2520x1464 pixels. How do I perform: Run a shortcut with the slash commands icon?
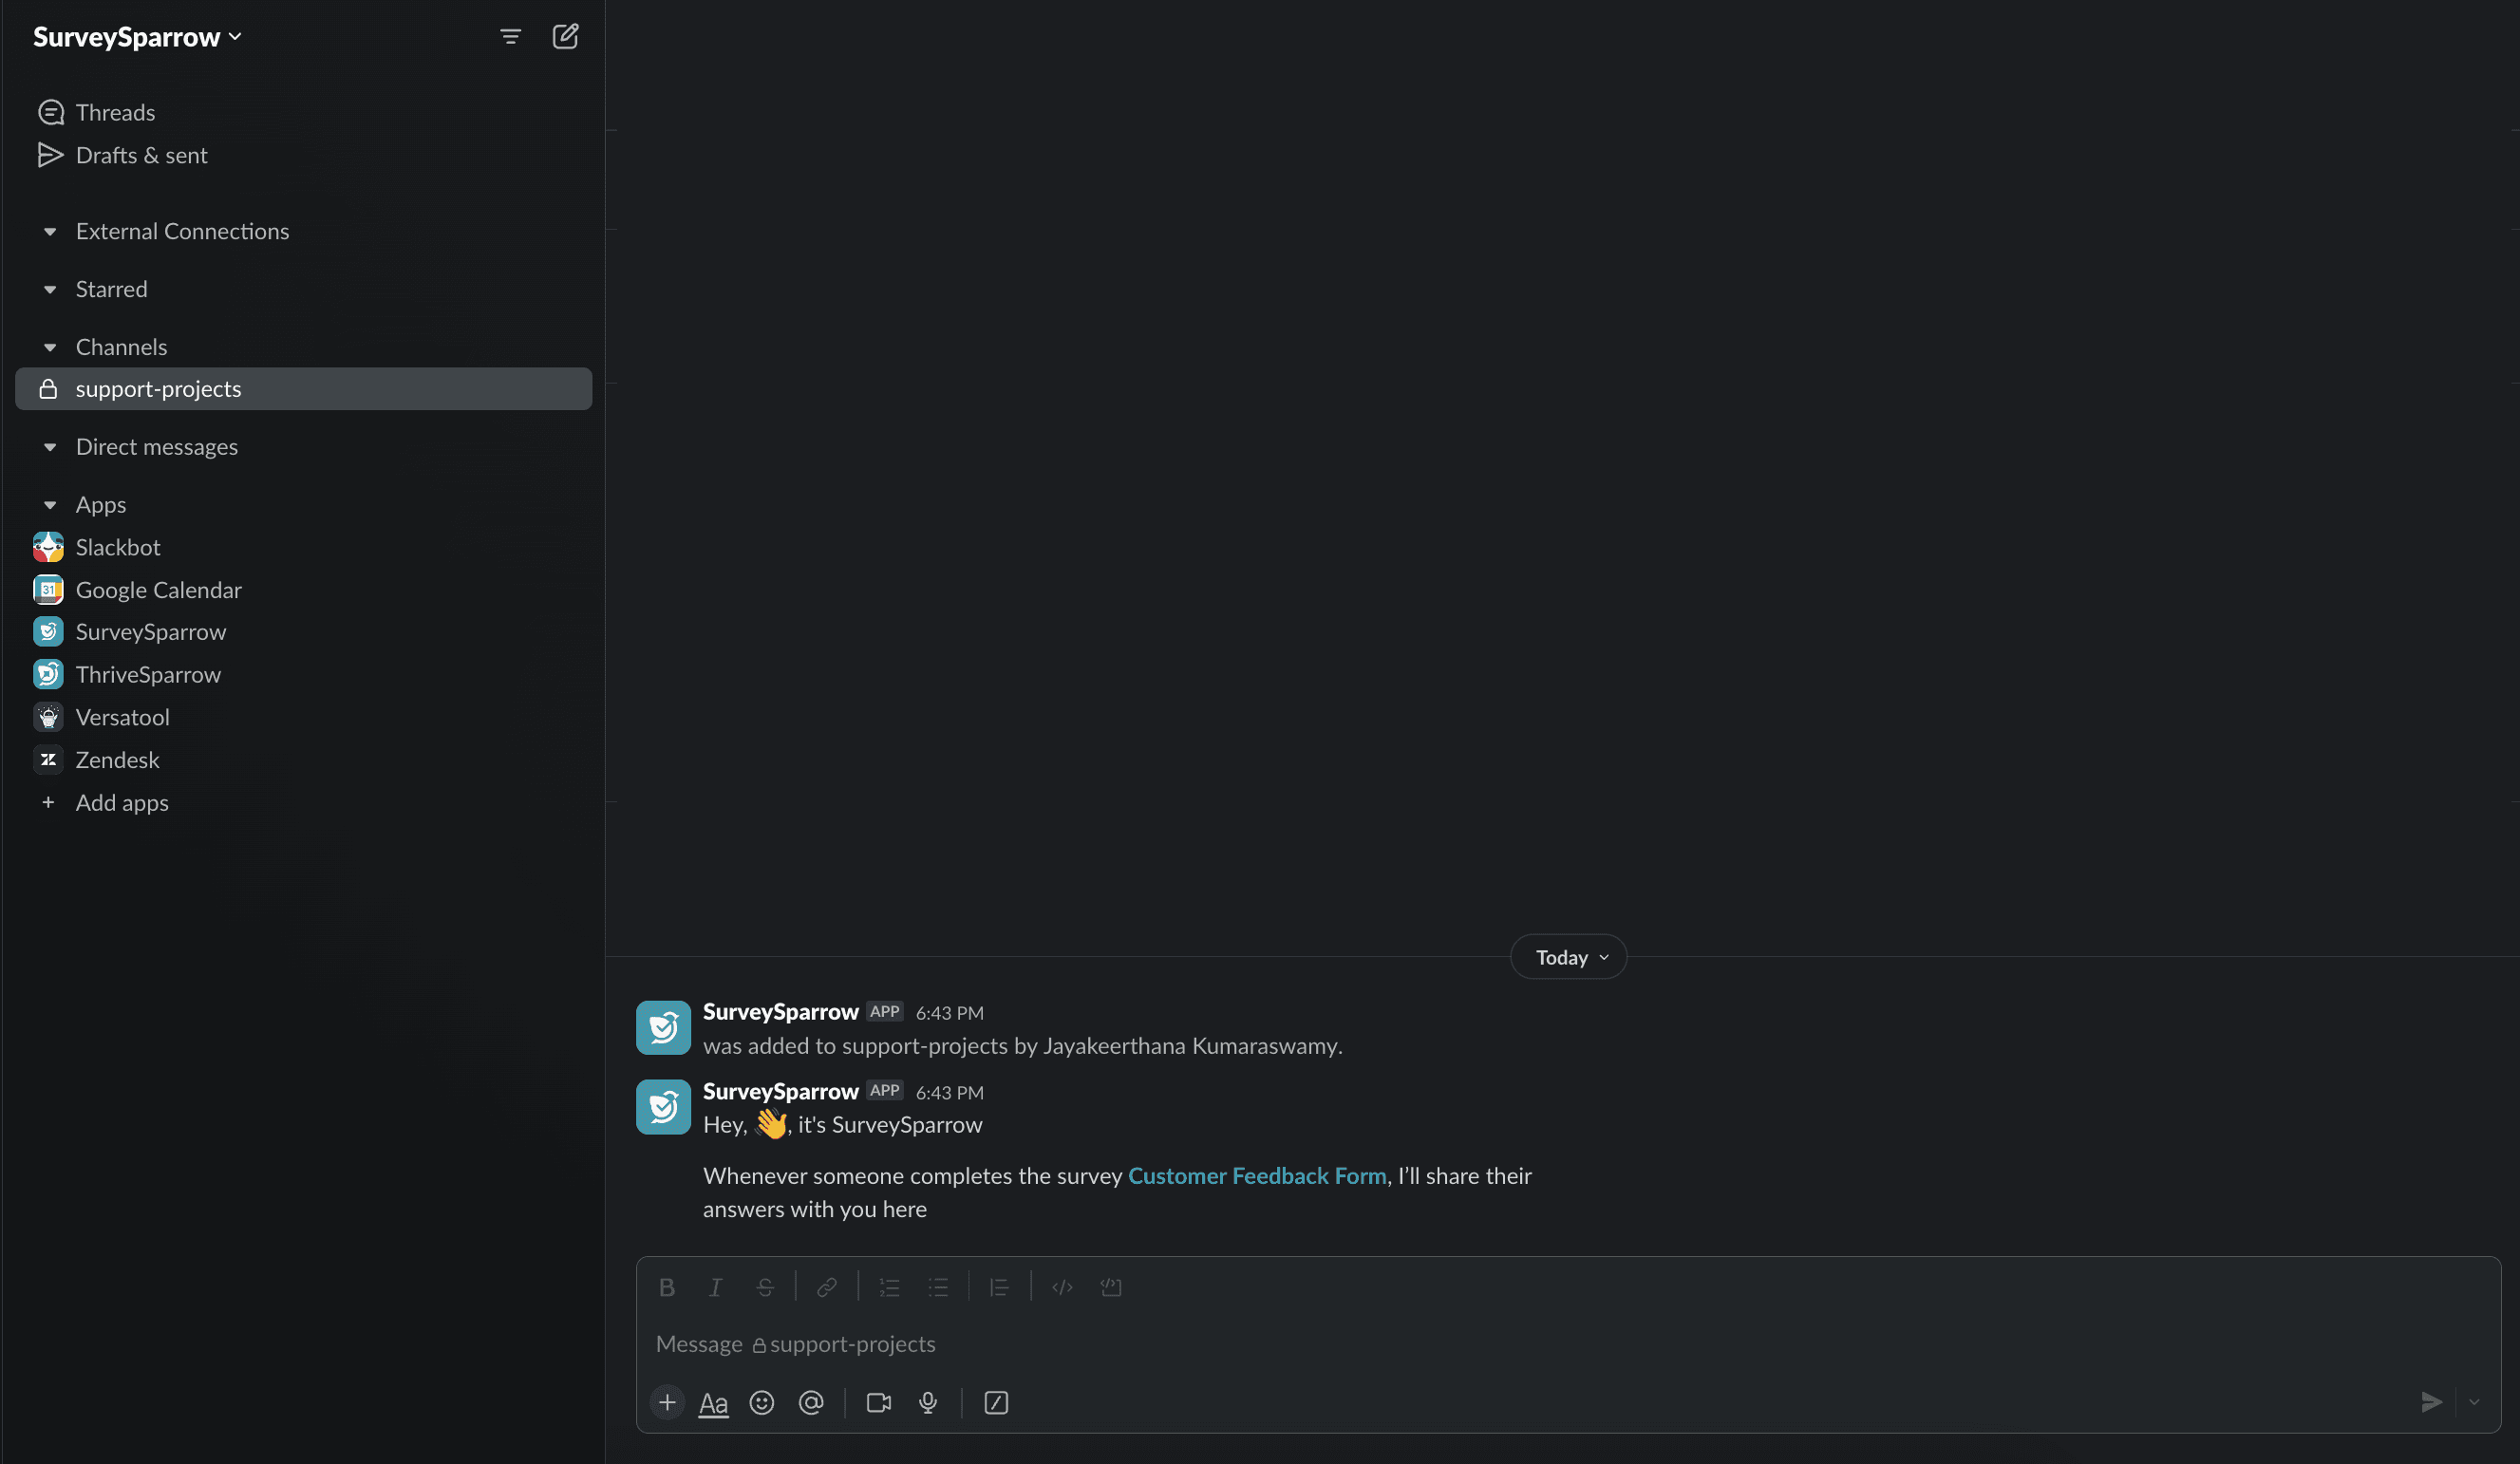pyautogui.click(x=996, y=1402)
